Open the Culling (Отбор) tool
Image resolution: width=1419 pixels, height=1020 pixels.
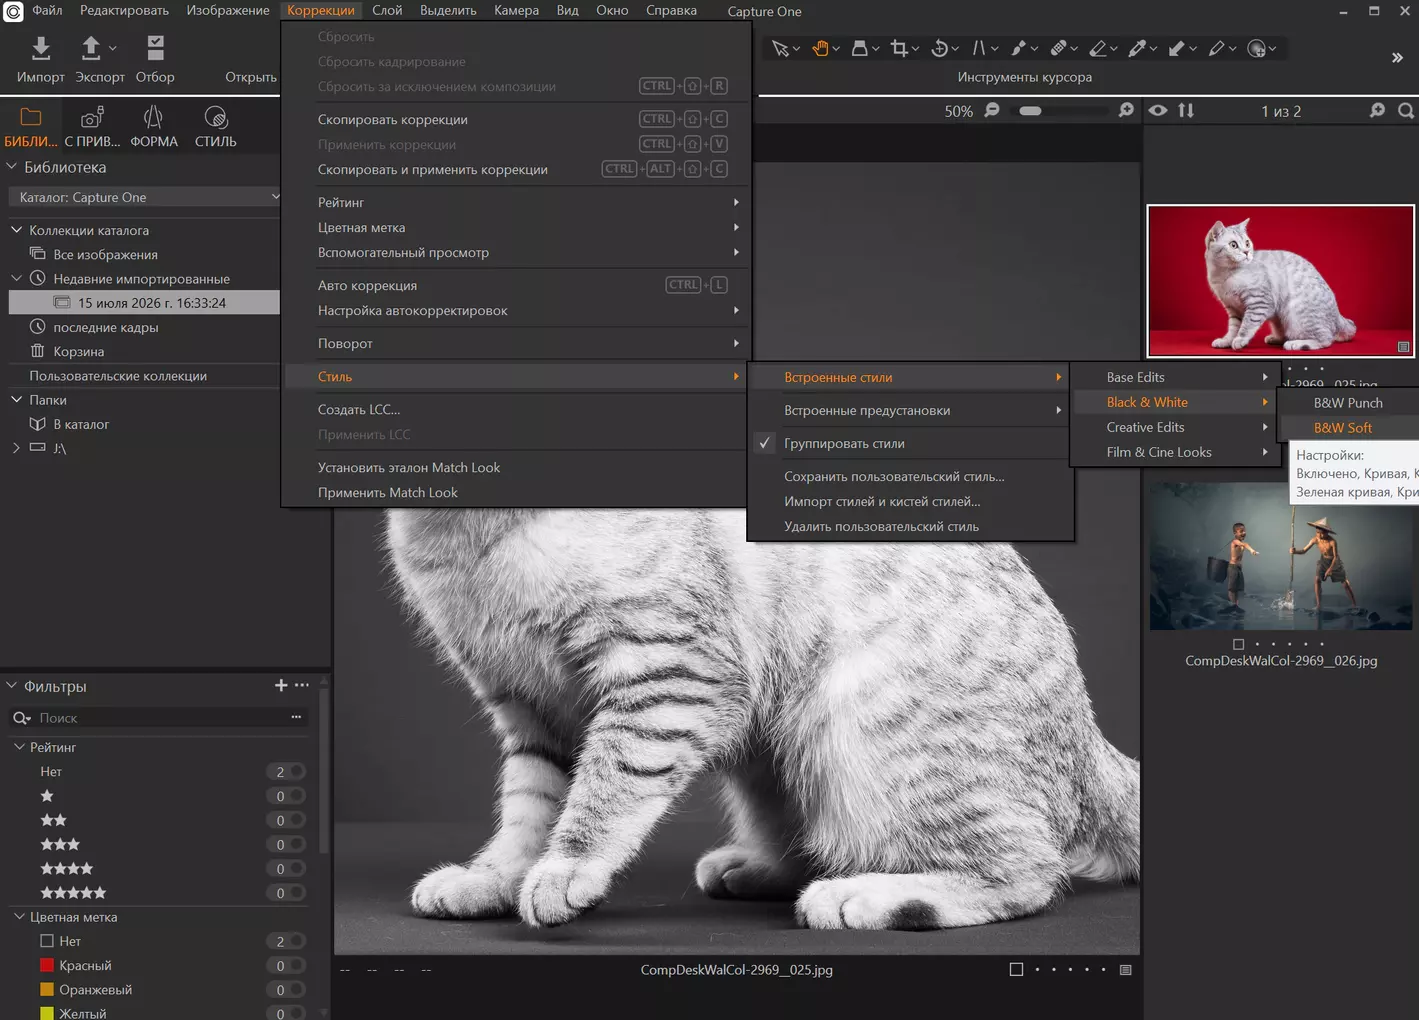pyautogui.click(x=155, y=48)
